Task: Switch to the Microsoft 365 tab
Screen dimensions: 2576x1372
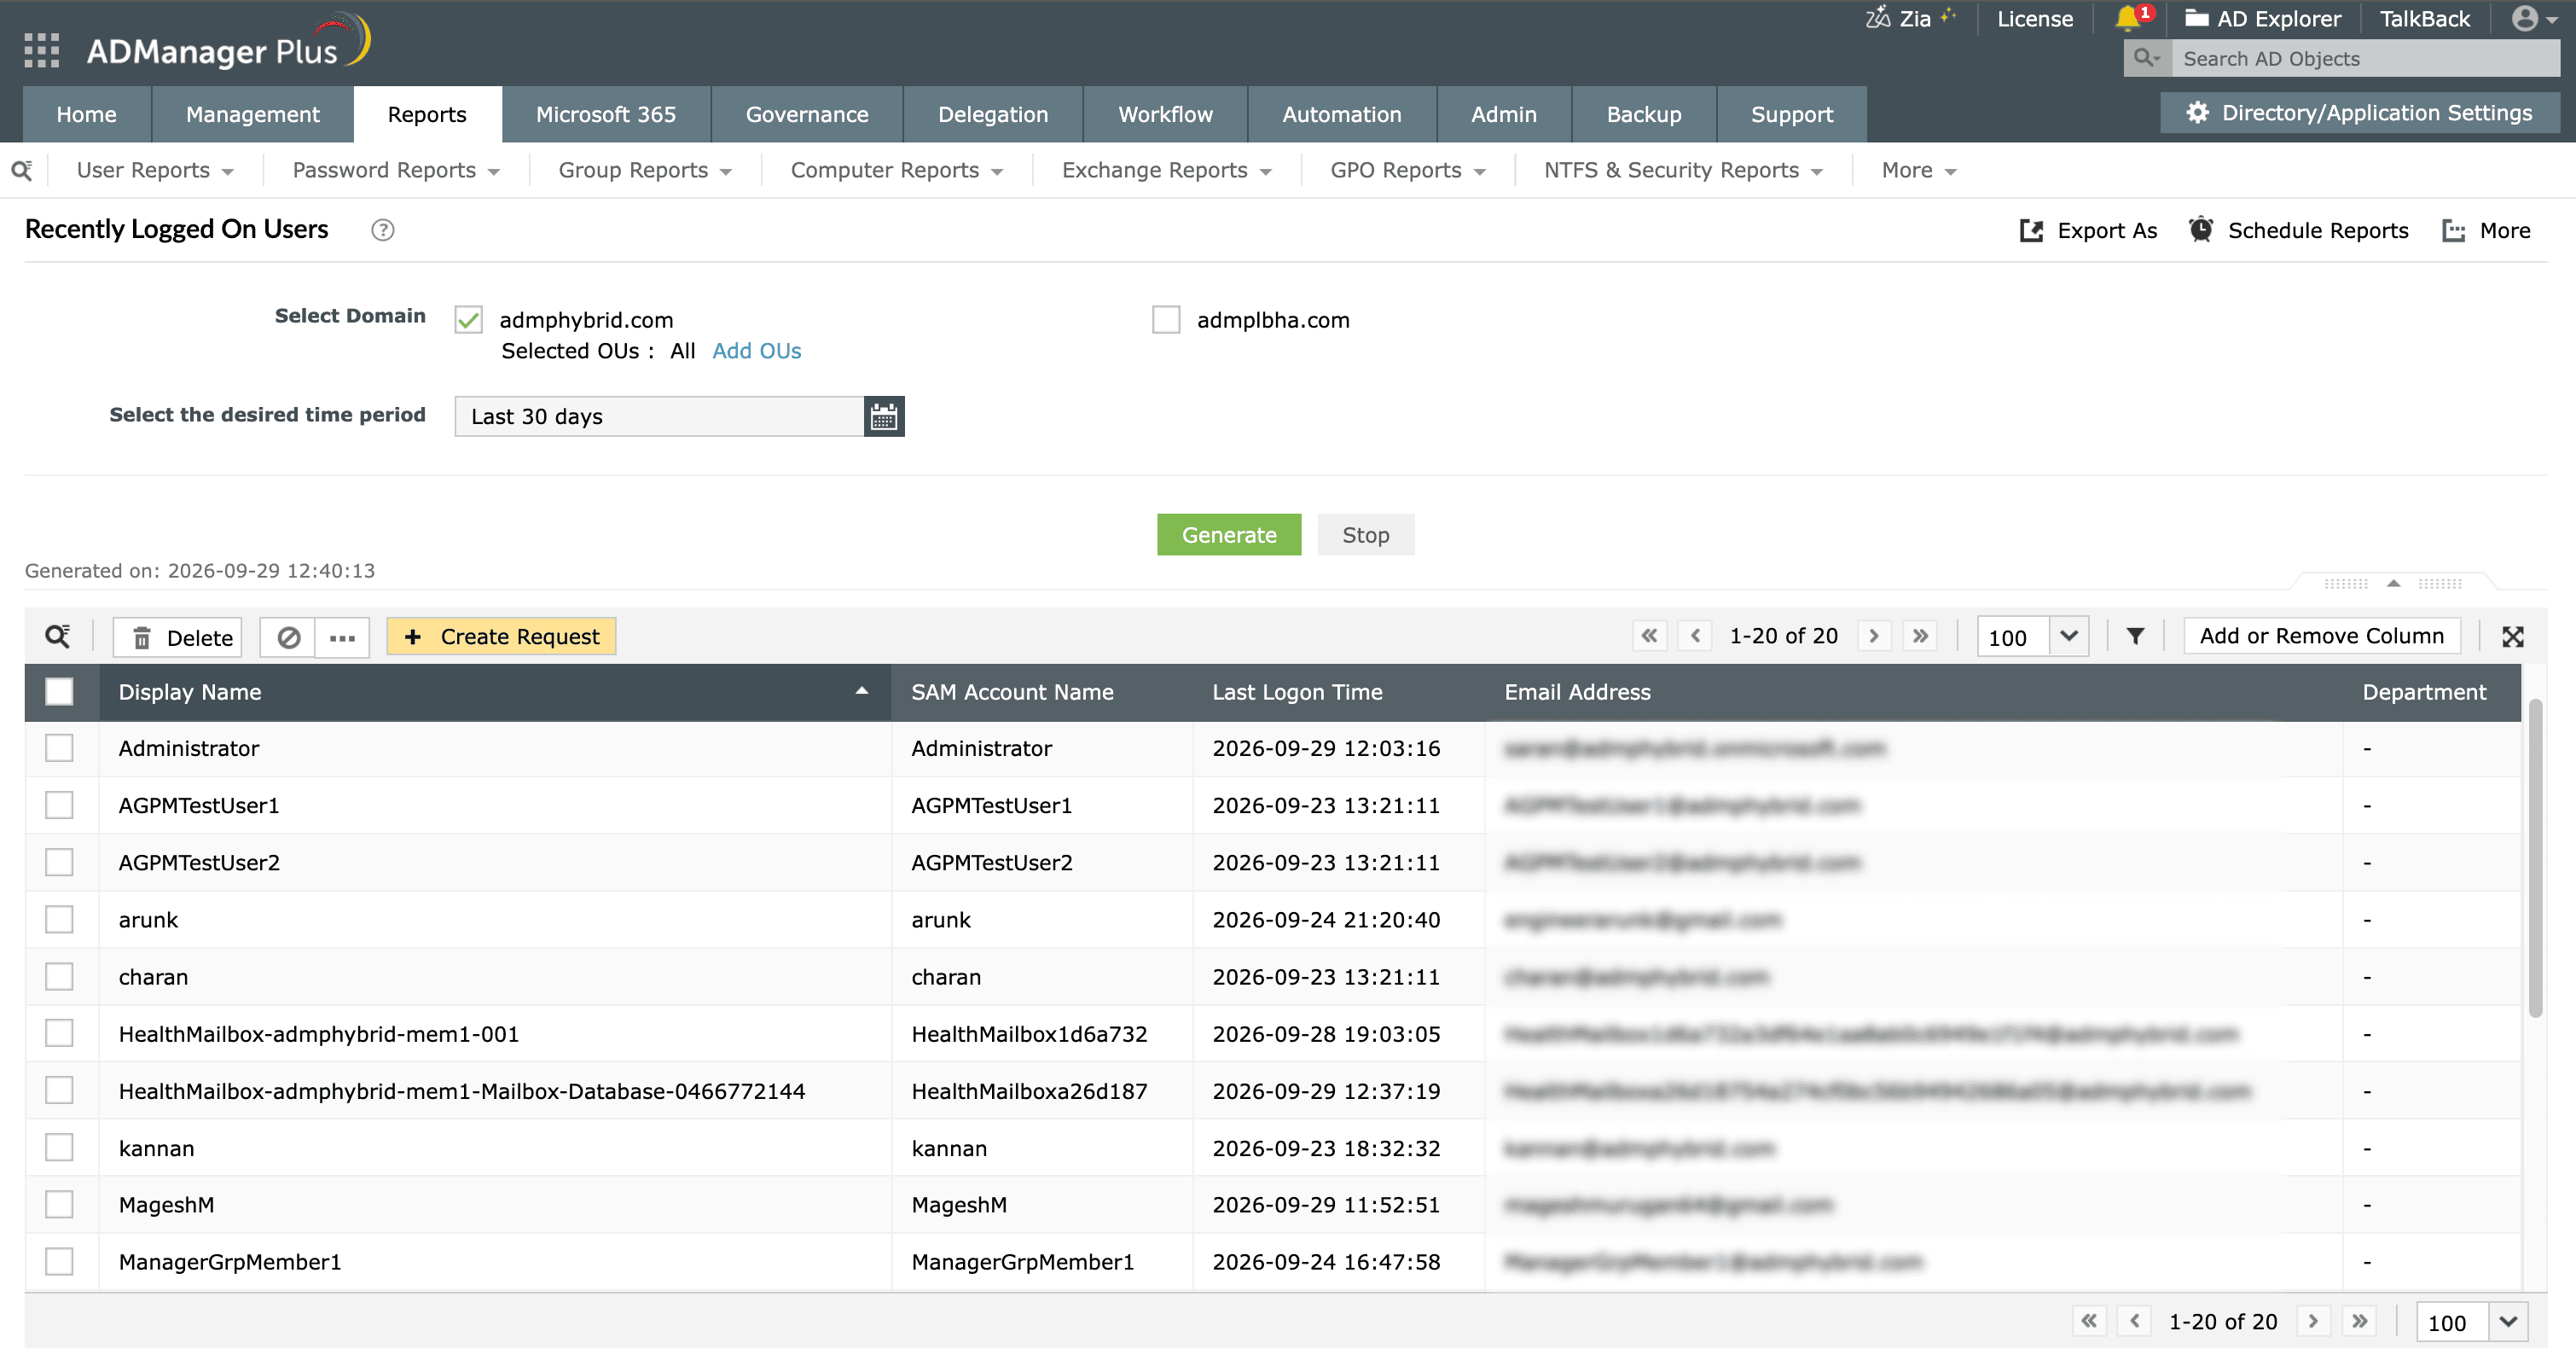Action: pos(606,114)
